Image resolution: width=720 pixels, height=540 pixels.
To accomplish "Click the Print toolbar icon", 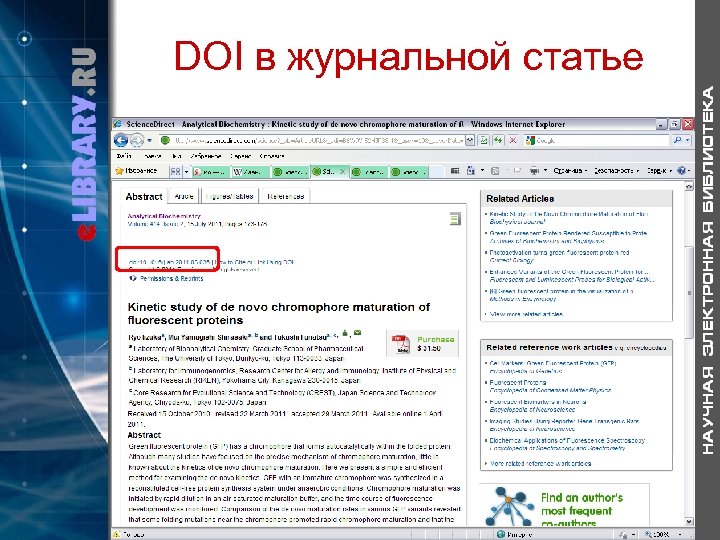I will click(534, 171).
